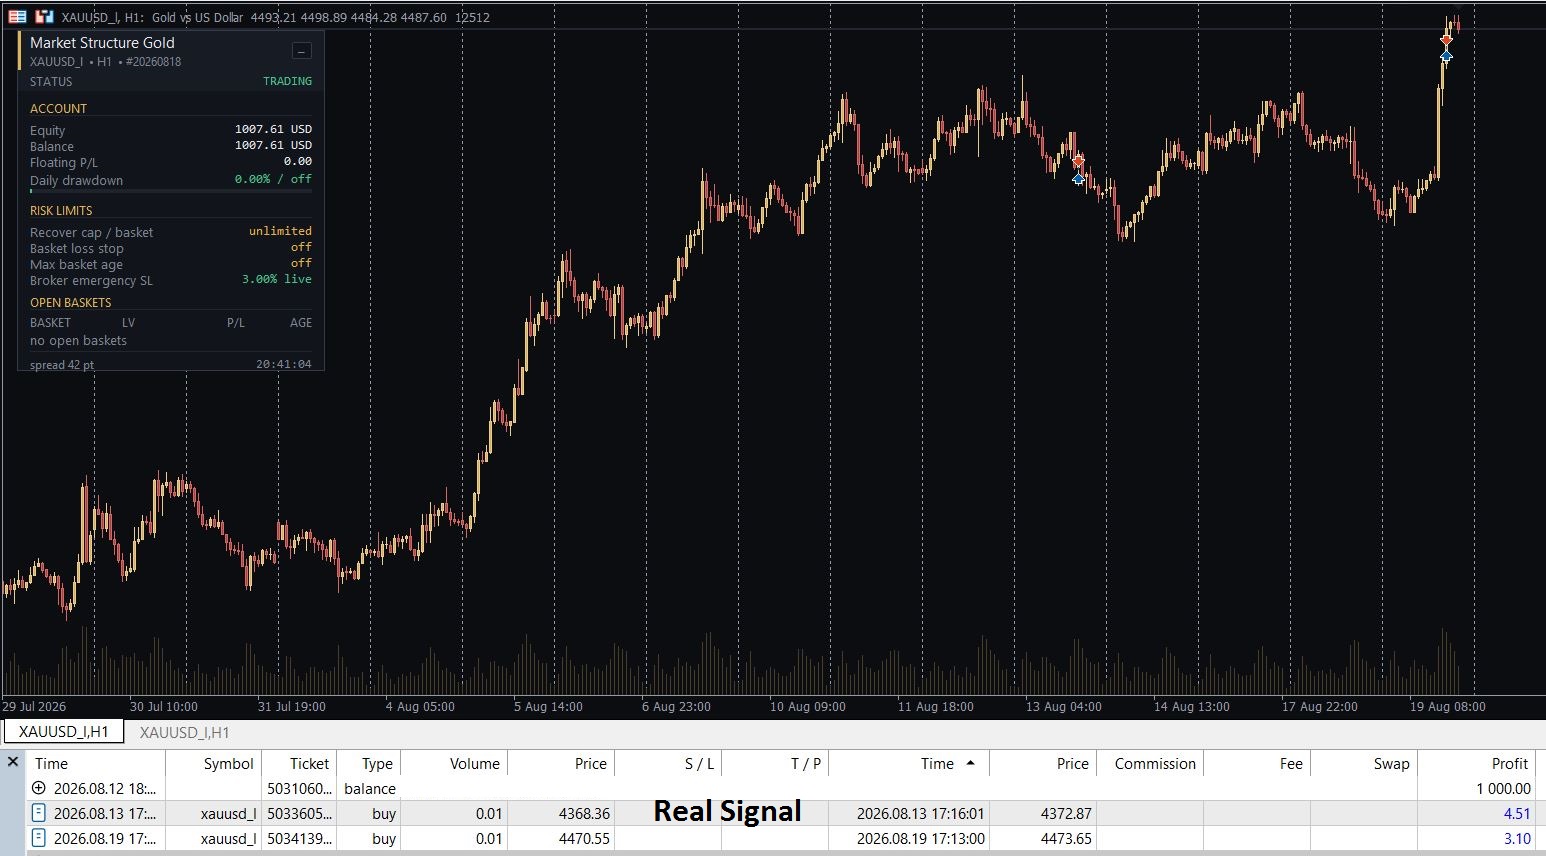Collapse the Market Structure Gold panel
Screen dimensions: 1546x856
coord(301,51)
